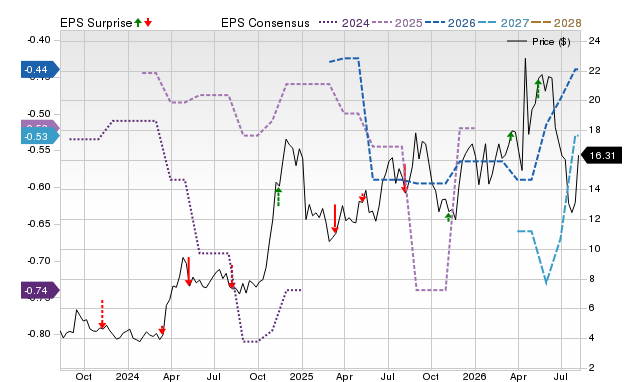Click the EPS Surprise legend label
This screenshot has height=382, width=640.
click(x=96, y=23)
